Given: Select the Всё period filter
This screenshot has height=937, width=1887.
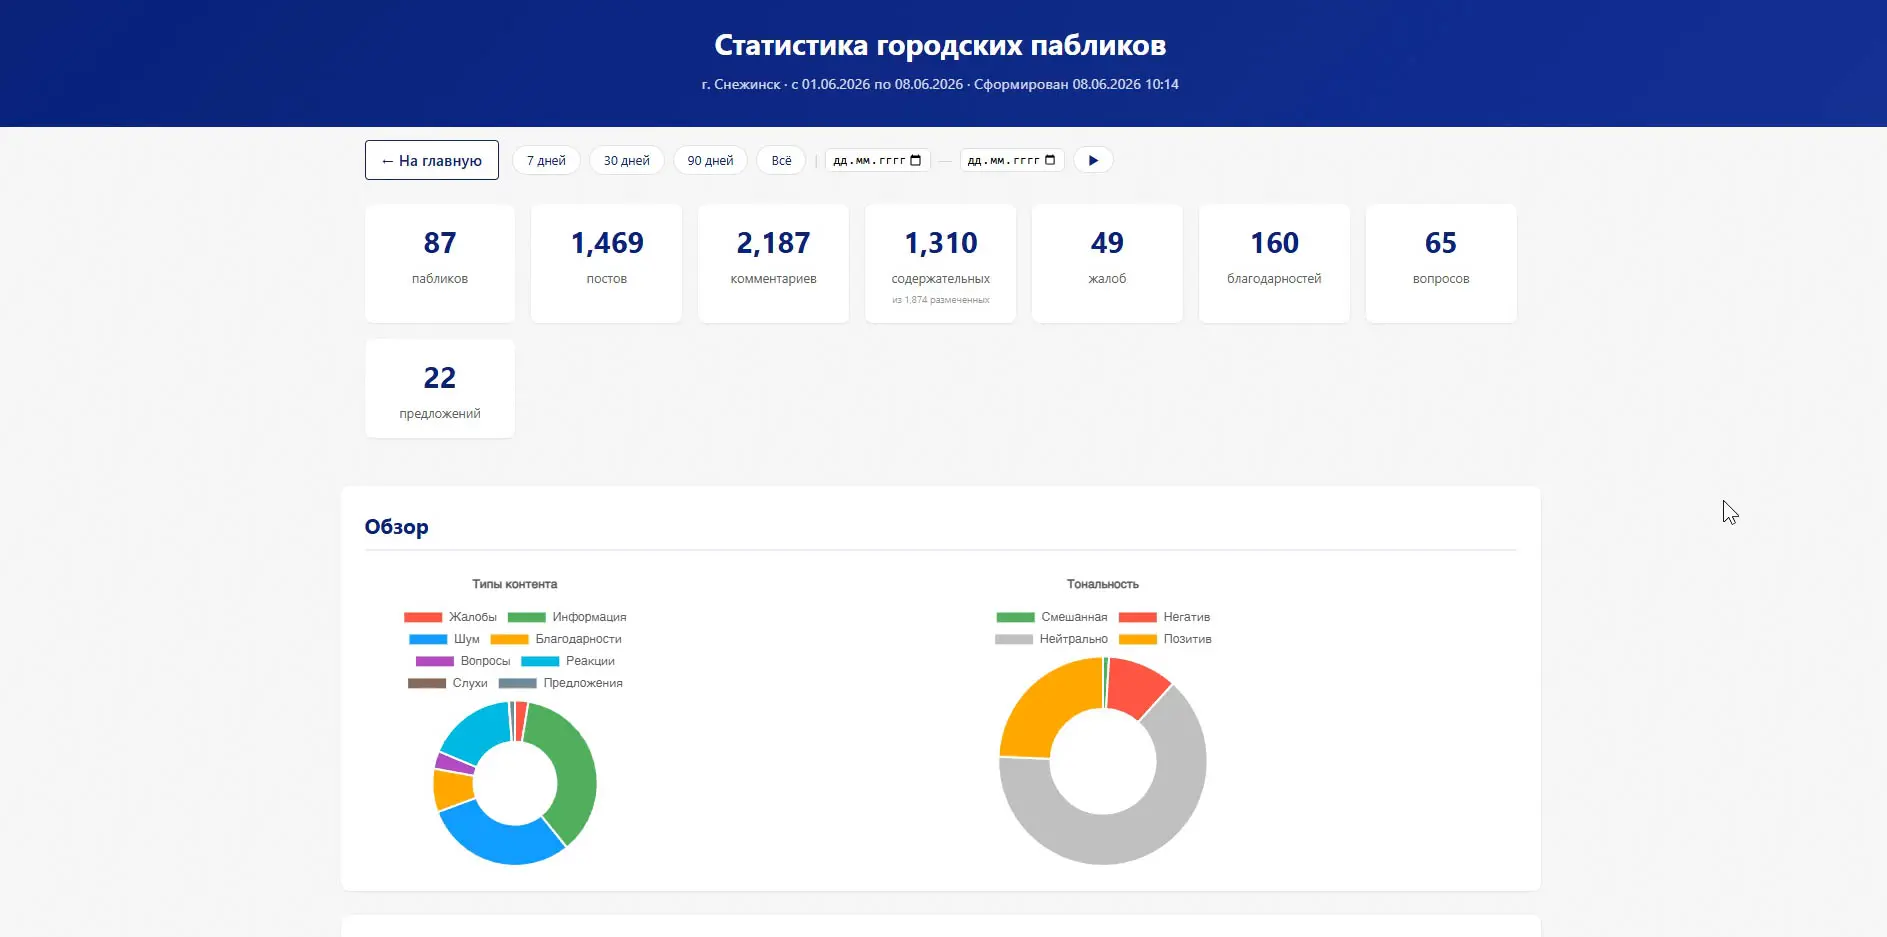Looking at the screenshot, I should point(781,160).
